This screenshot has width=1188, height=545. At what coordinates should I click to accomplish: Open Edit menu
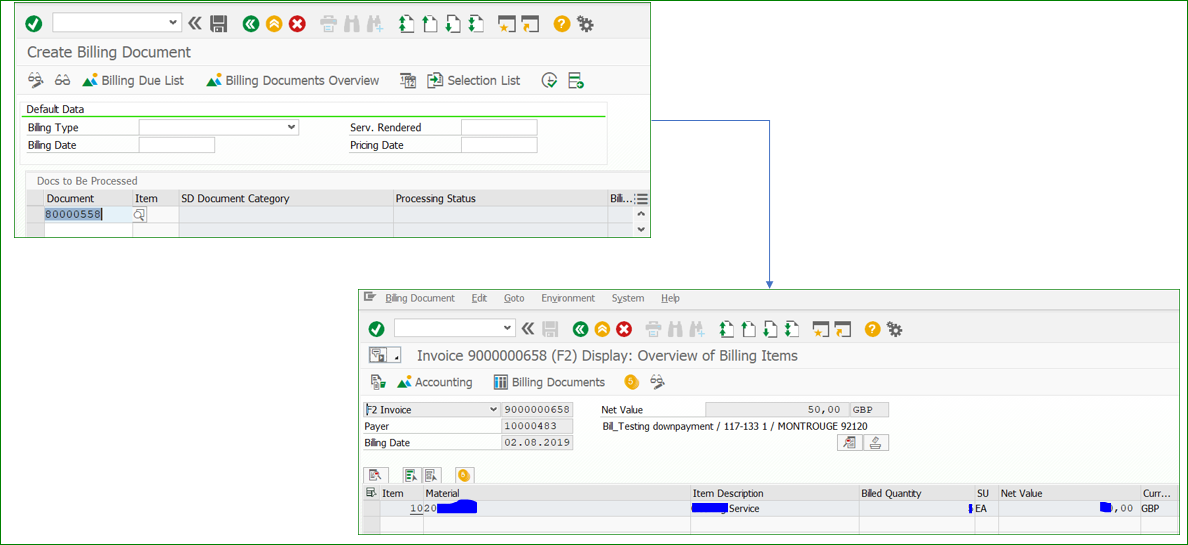pos(479,298)
